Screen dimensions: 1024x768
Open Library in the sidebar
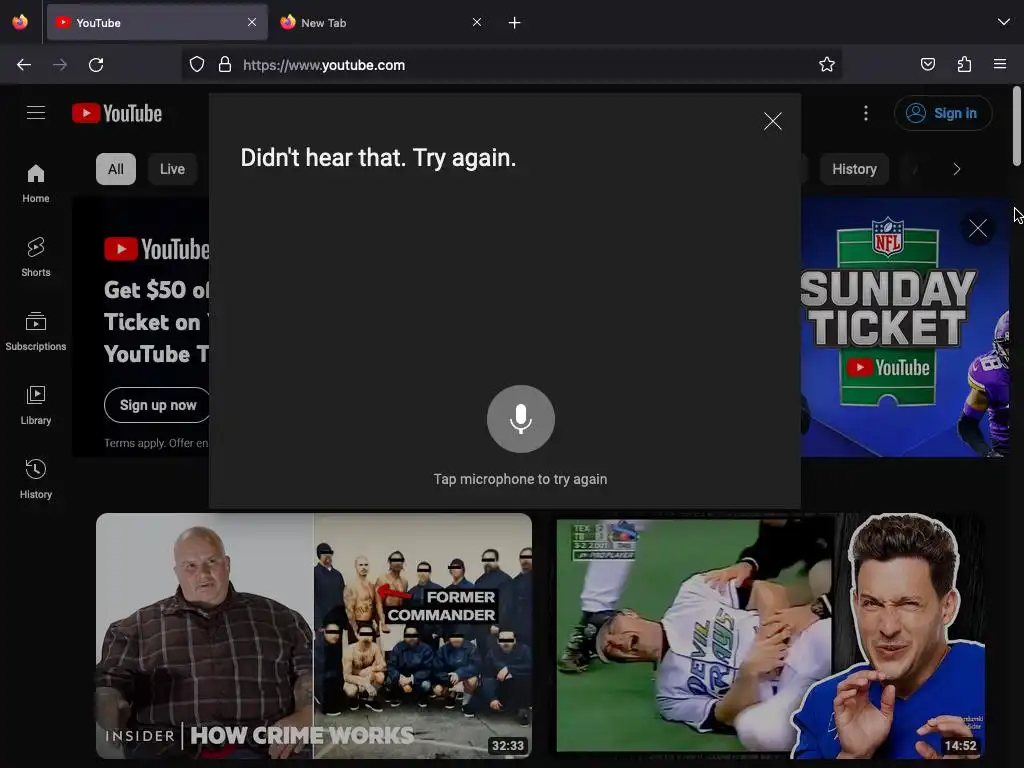pos(36,406)
